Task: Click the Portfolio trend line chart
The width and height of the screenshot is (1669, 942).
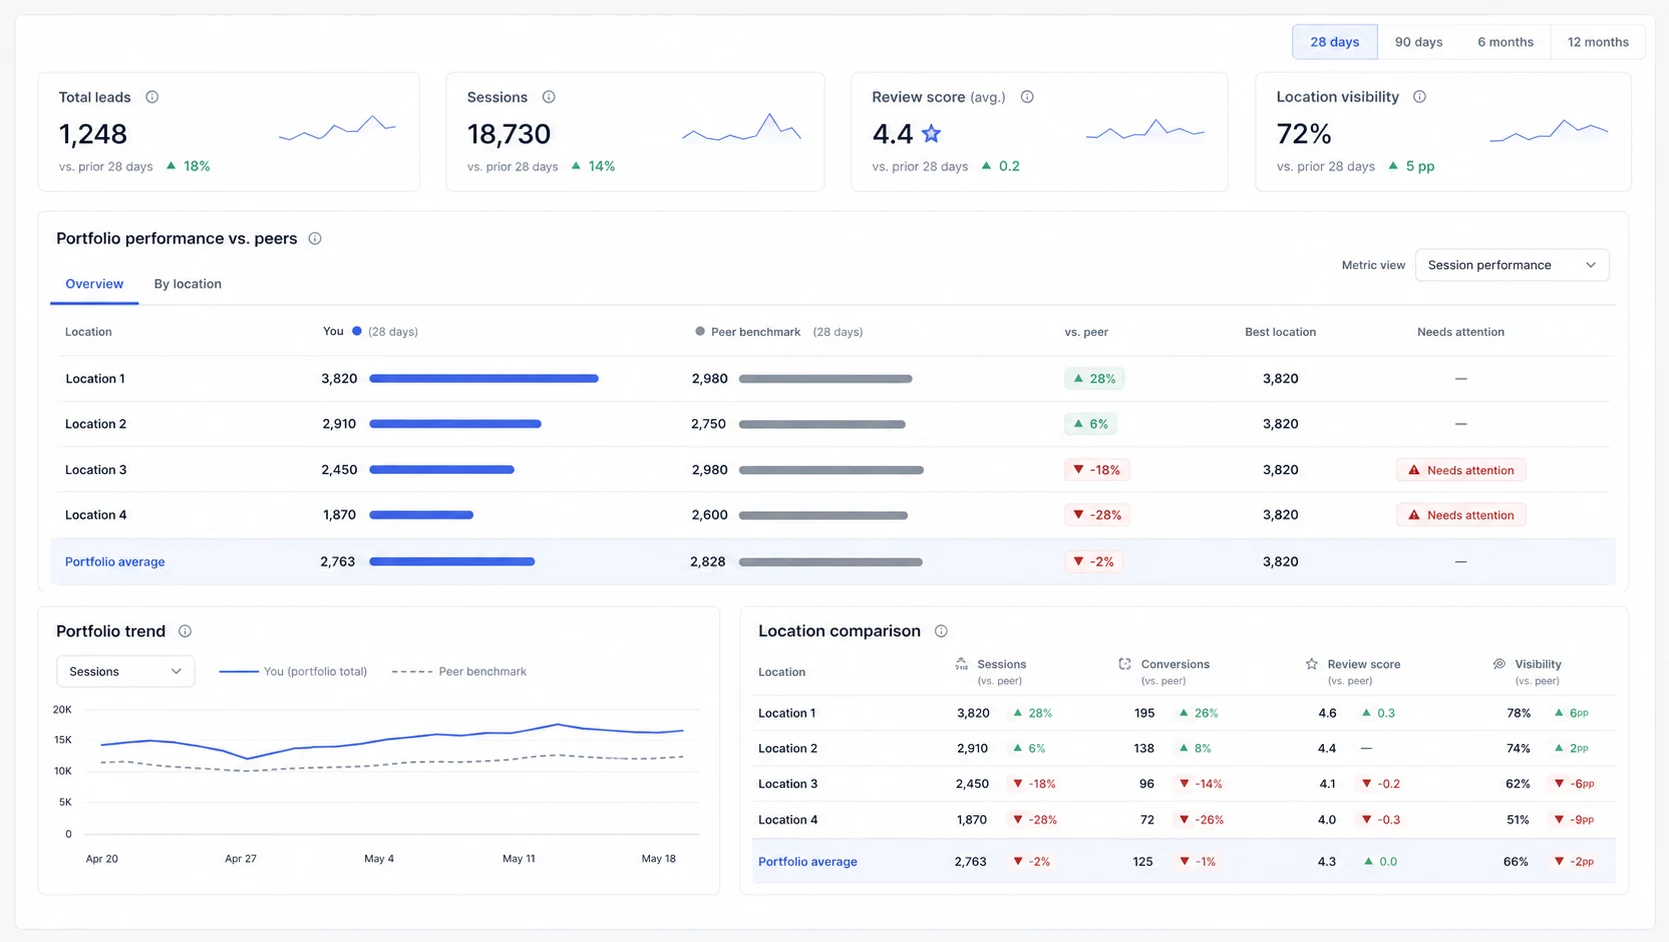Action: point(392,772)
